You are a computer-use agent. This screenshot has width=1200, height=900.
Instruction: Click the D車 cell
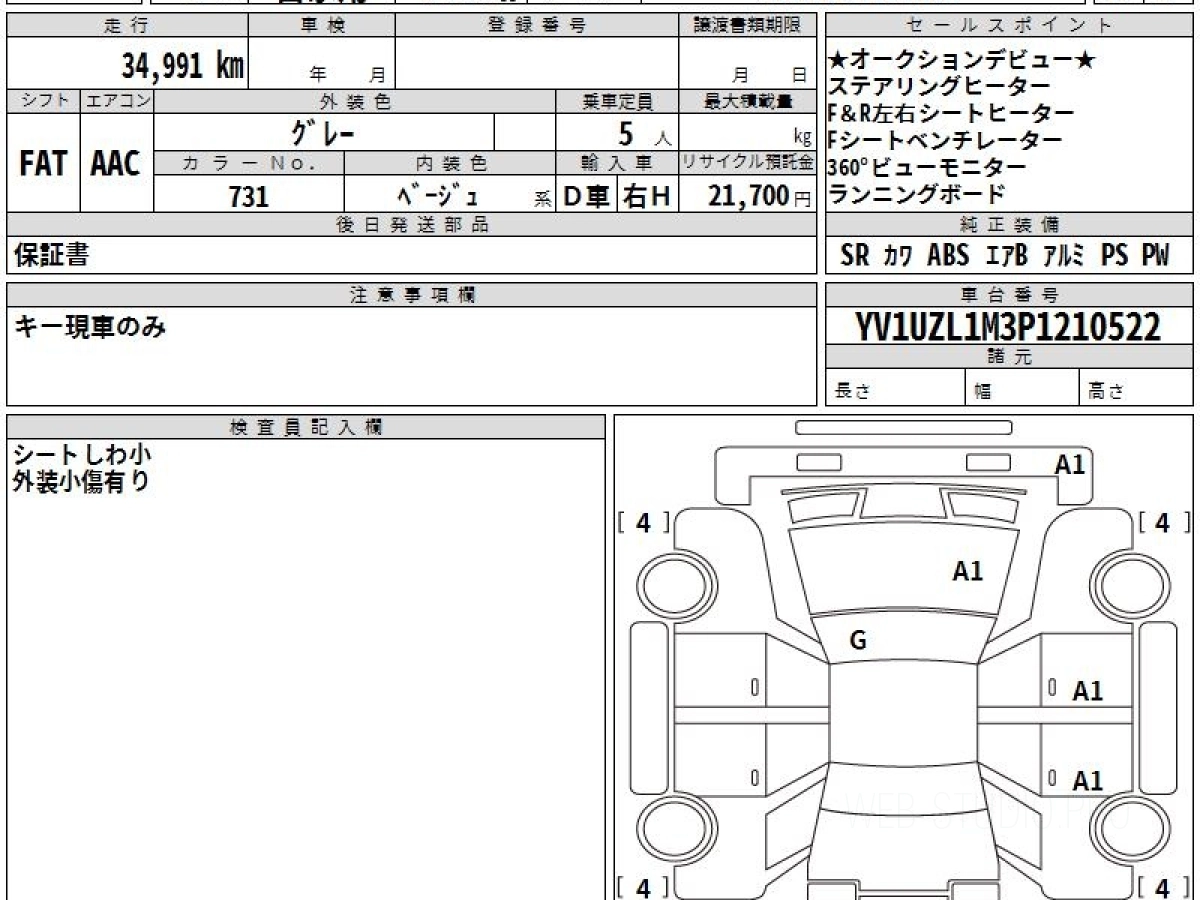(587, 197)
